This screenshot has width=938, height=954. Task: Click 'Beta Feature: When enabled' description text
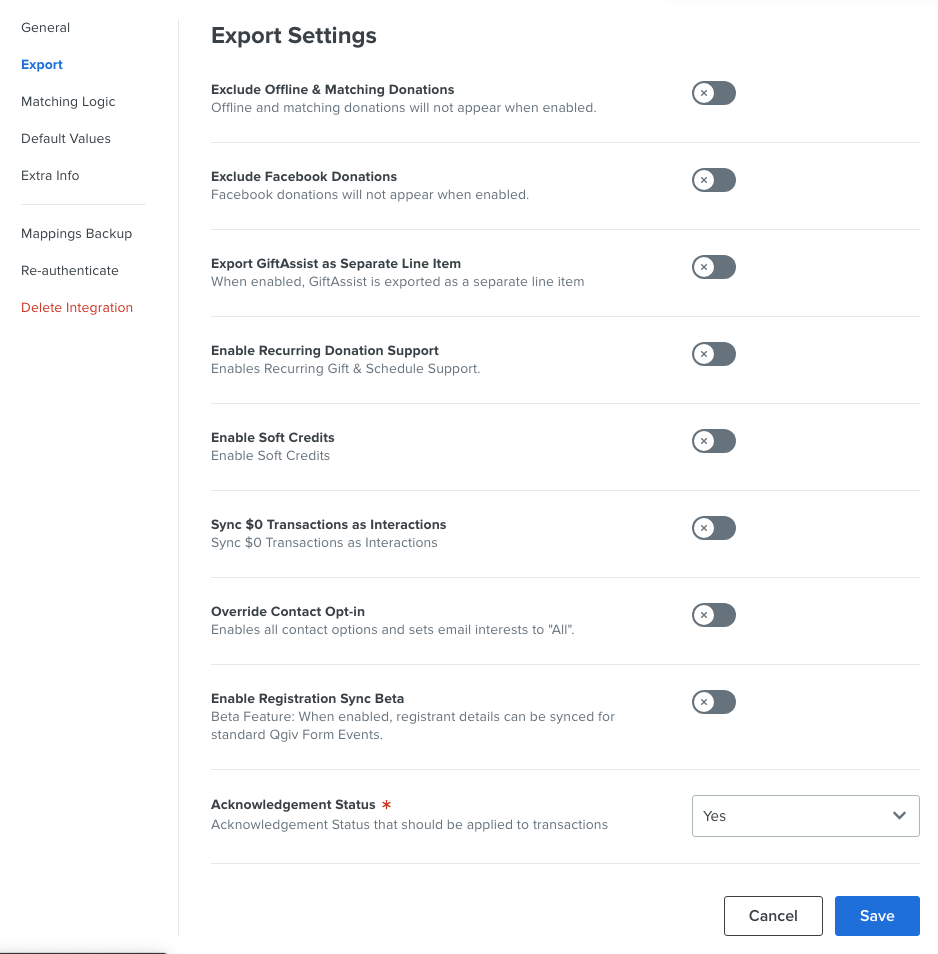click(413, 725)
